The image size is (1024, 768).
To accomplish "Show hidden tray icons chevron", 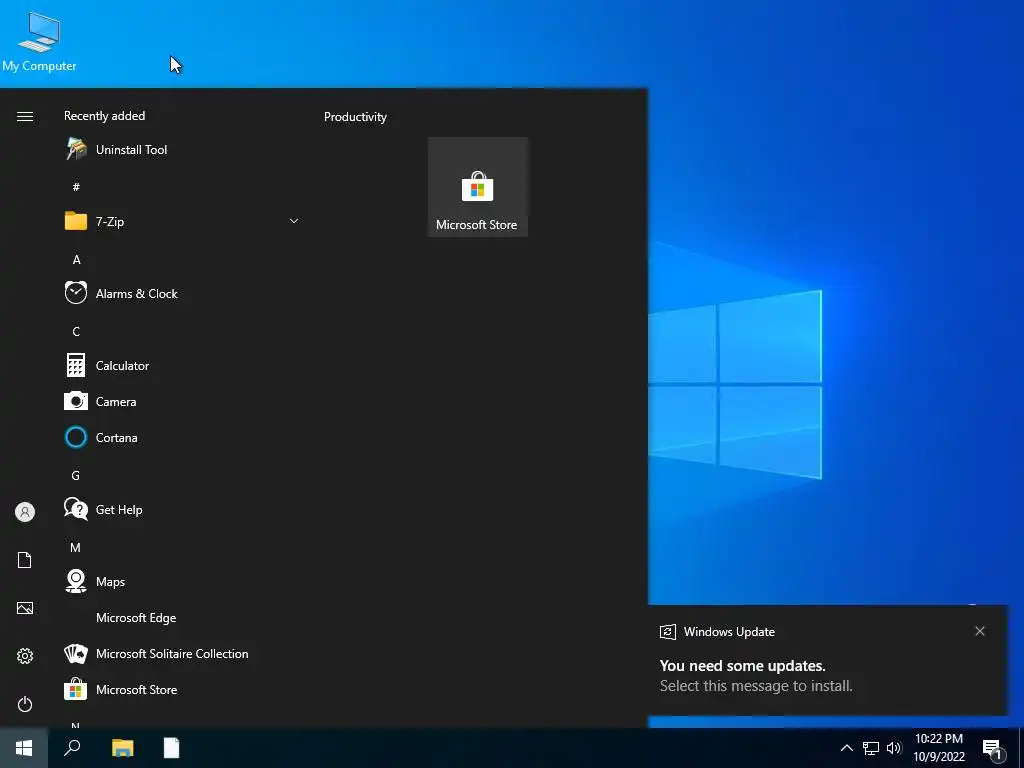I will (846, 748).
